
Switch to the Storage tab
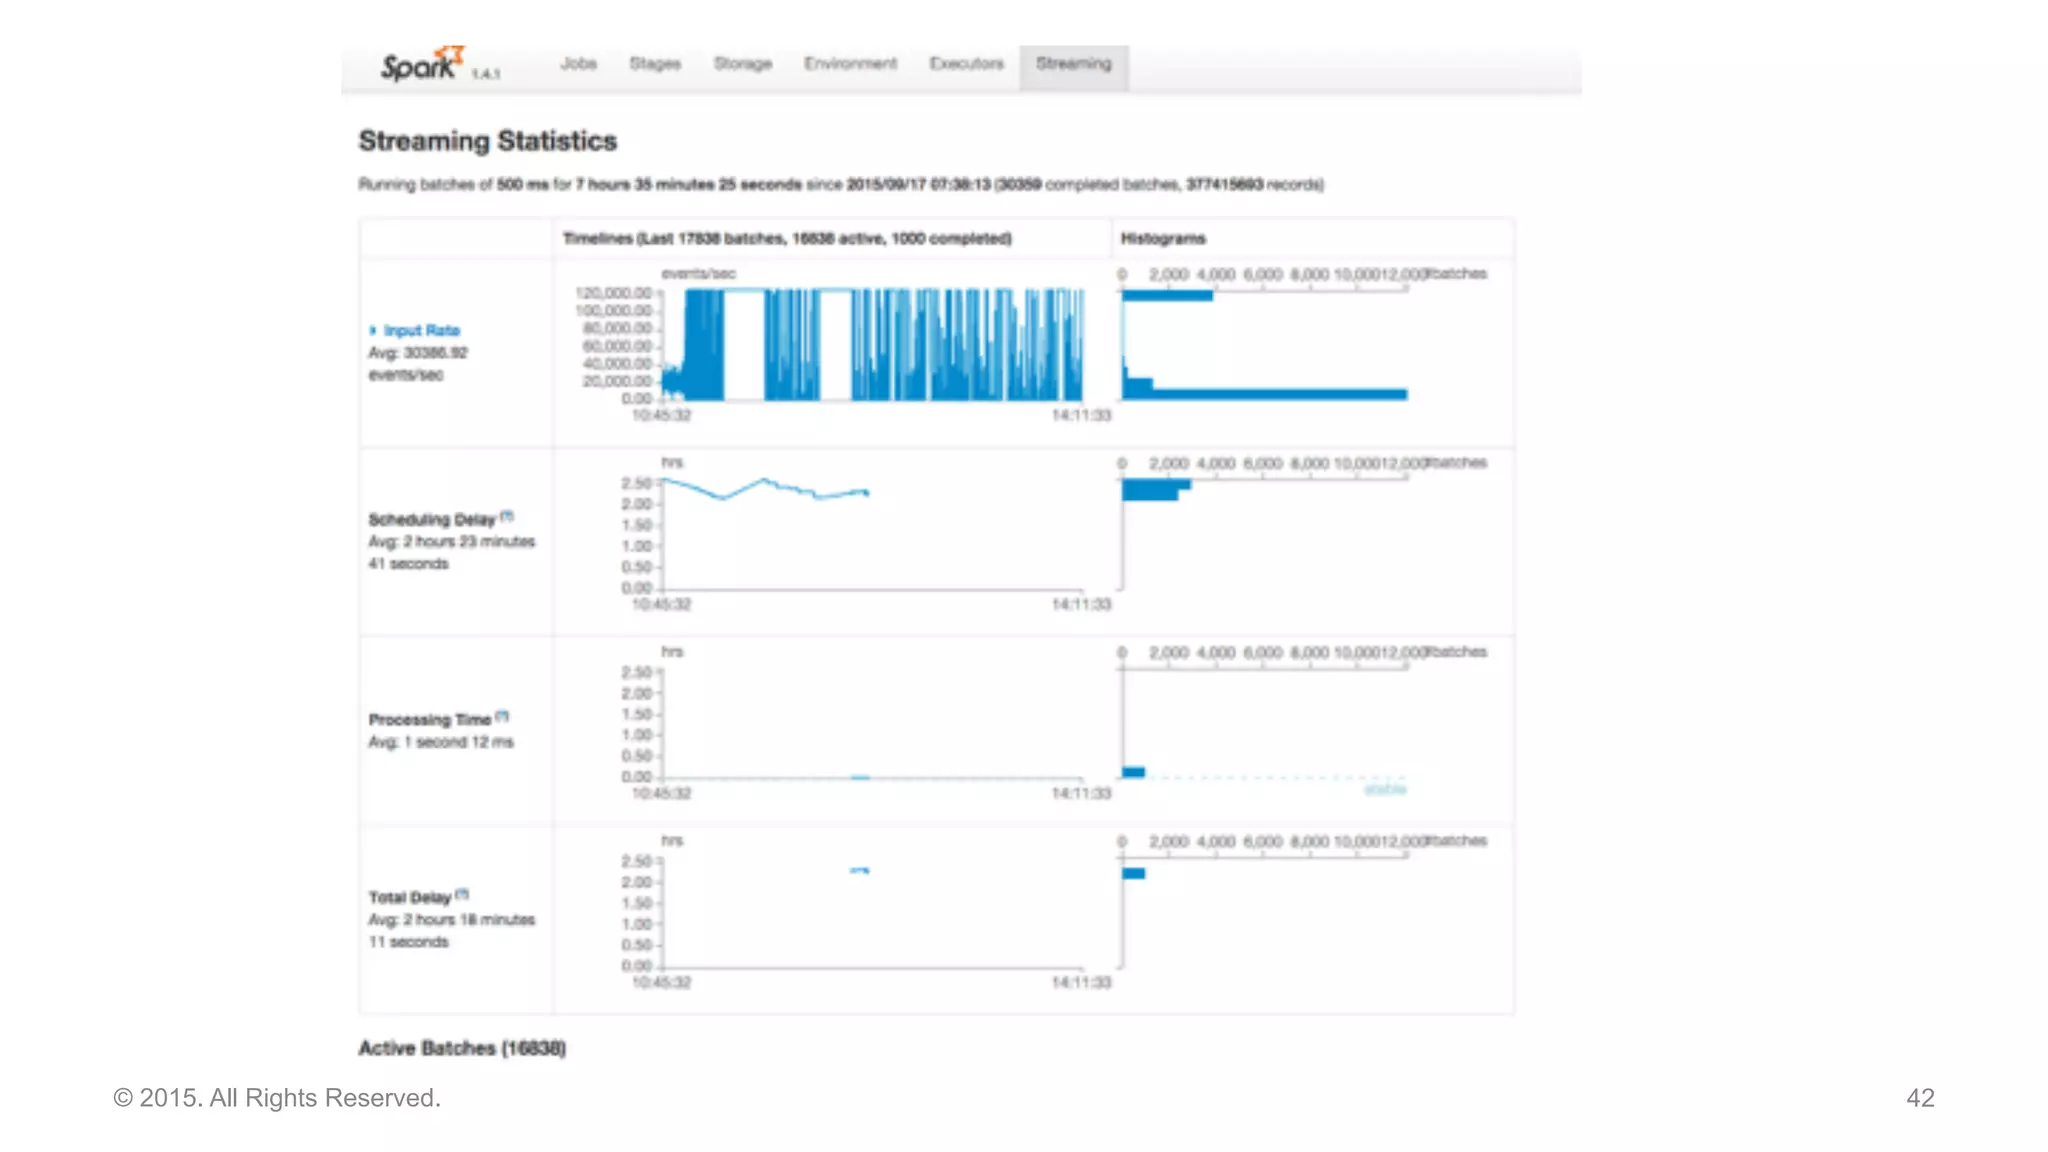click(x=742, y=64)
